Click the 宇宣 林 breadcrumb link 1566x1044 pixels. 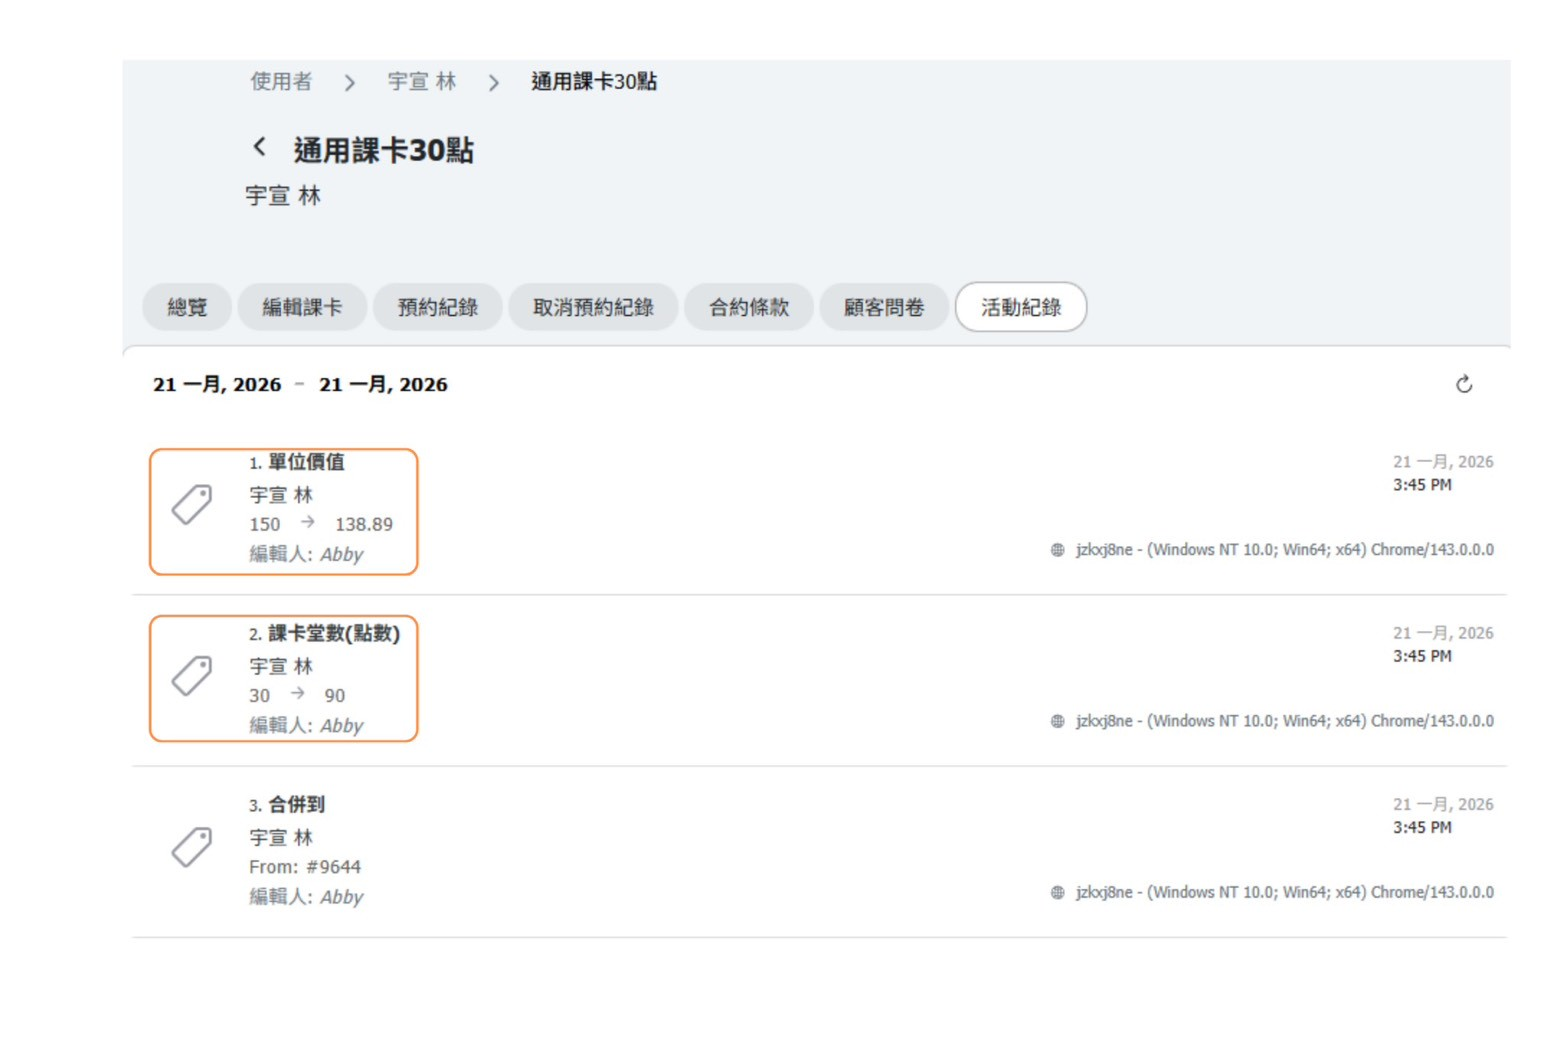[422, 82]
